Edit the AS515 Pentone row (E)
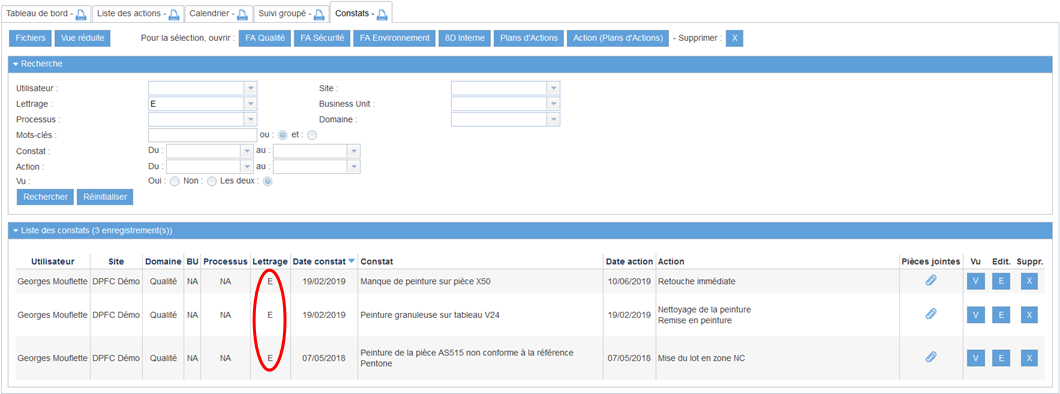 [x=1001, y=358]
